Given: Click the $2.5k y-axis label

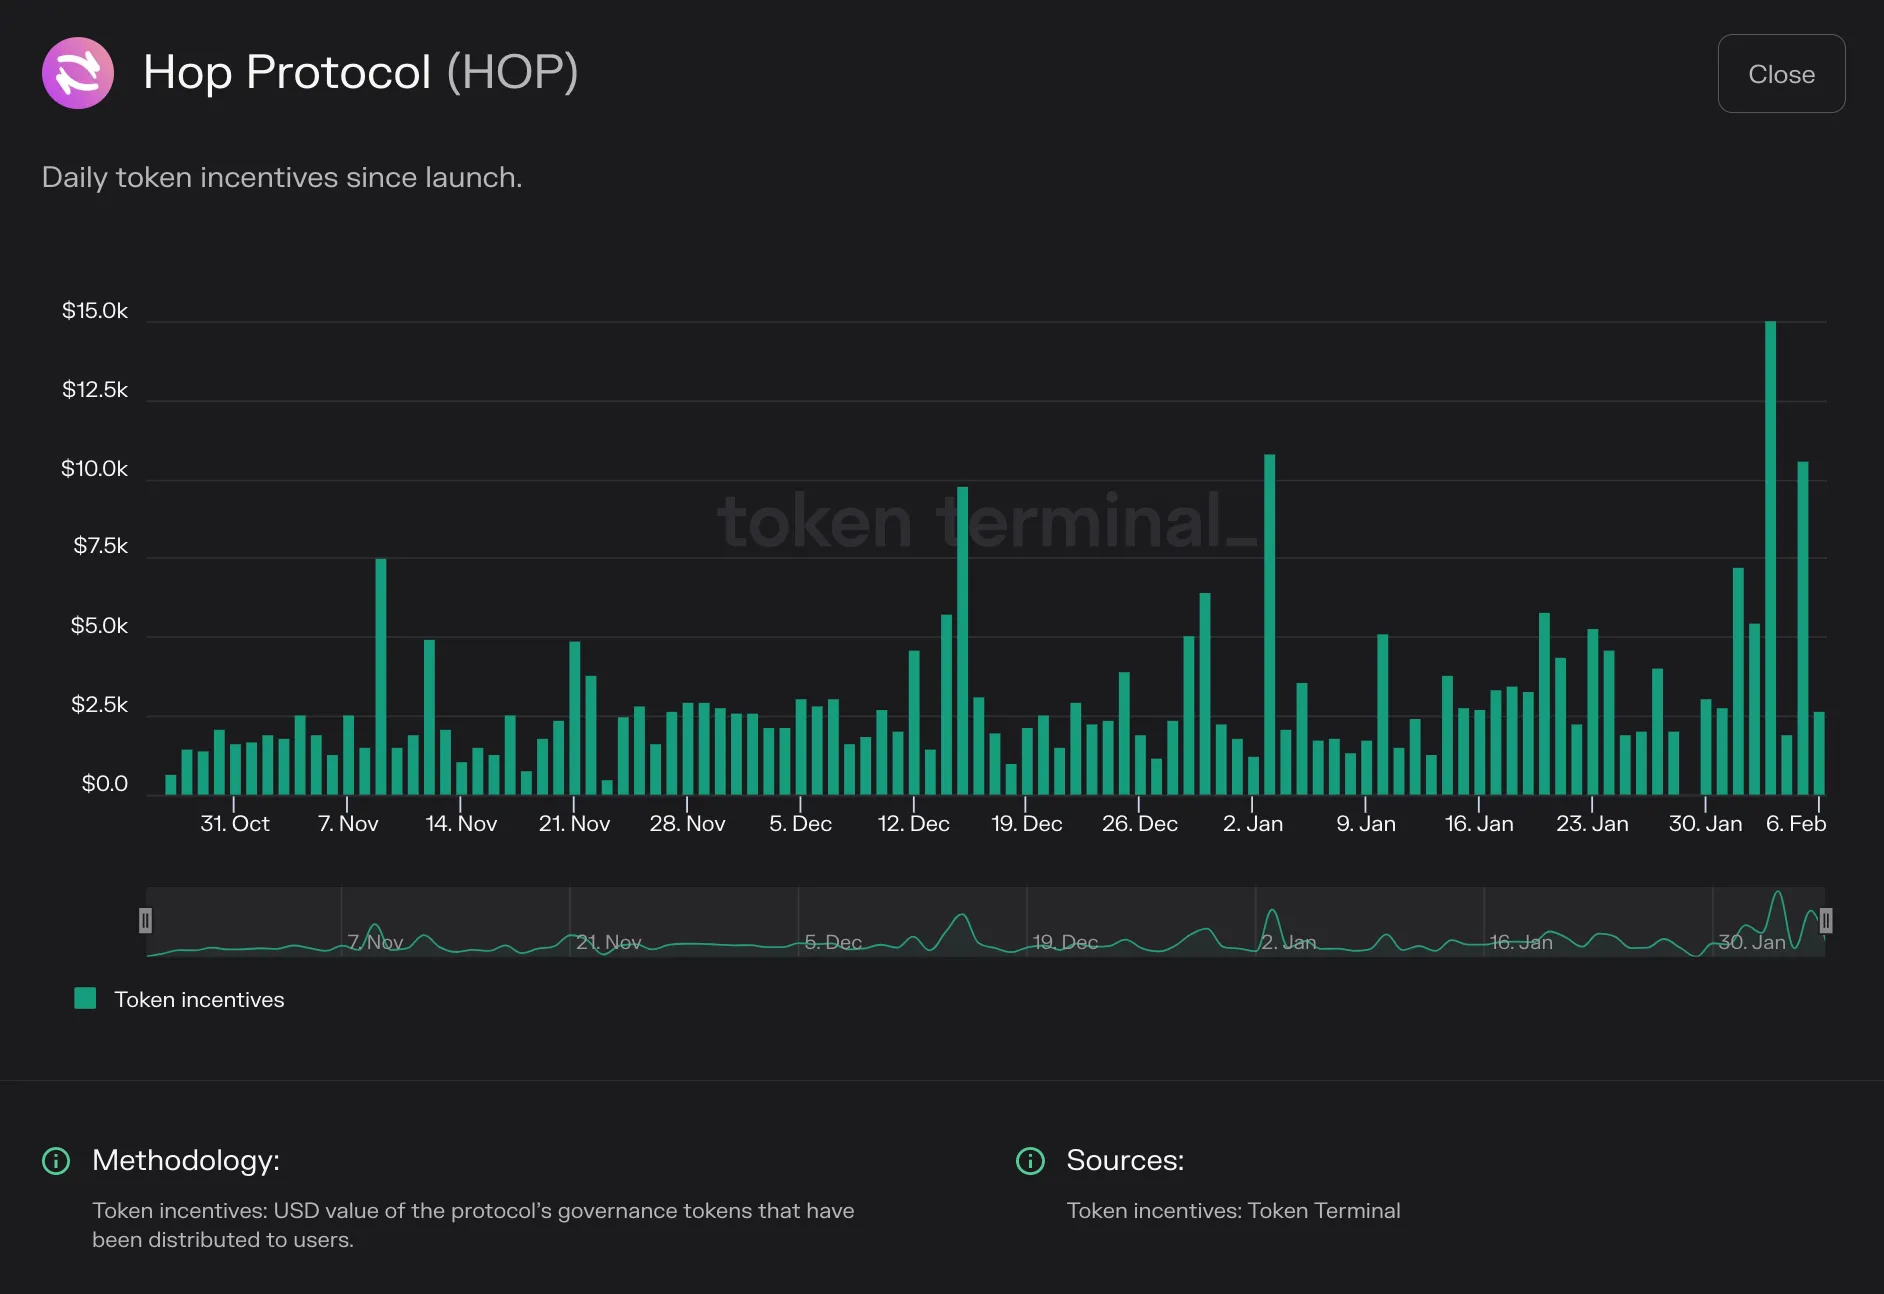Looking at the screenshot, I should pos(100,705).
